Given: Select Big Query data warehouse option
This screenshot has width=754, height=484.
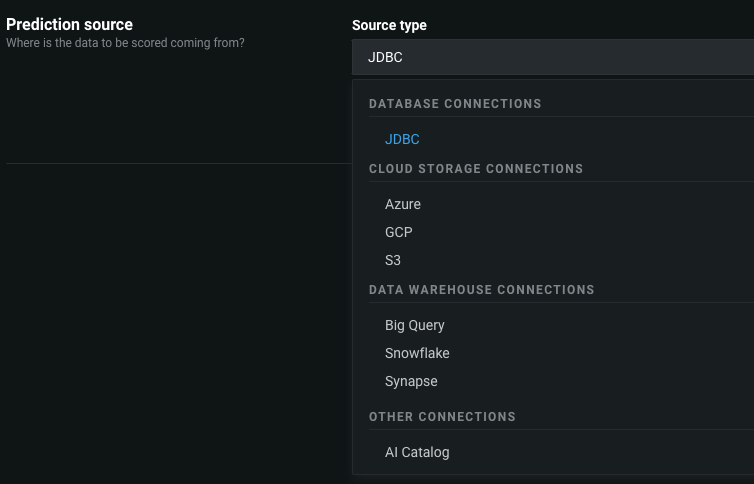Looking at the screenshot, I should click(415, 325).
